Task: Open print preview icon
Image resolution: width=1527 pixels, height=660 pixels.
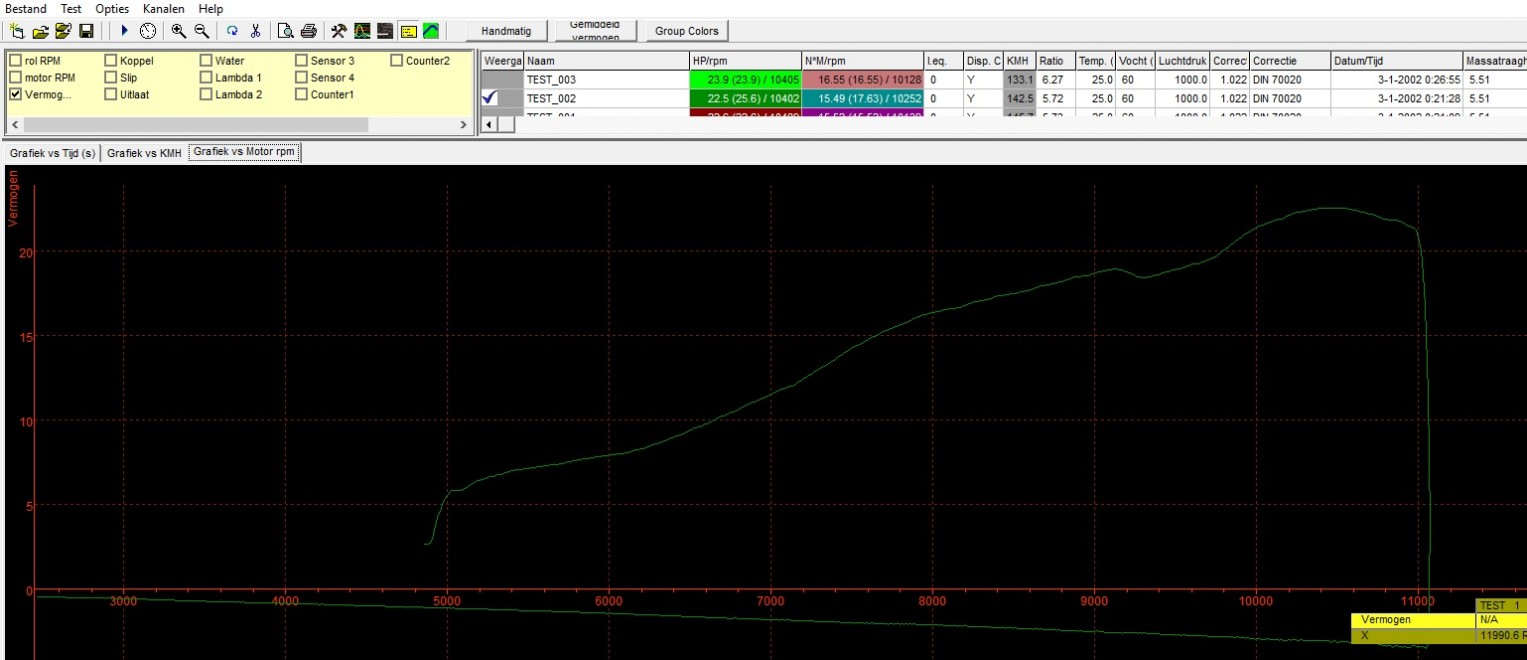Action: 286,31
